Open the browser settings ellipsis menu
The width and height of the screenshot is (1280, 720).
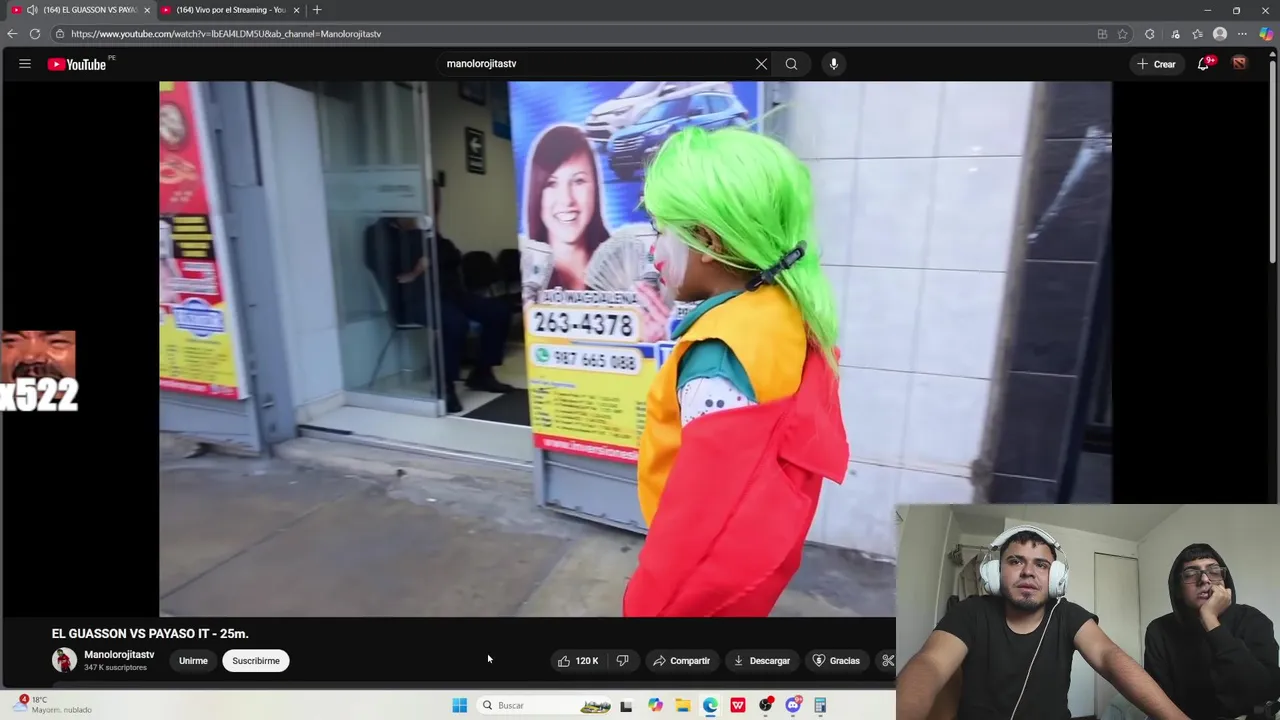click(x=1242, y=34)
